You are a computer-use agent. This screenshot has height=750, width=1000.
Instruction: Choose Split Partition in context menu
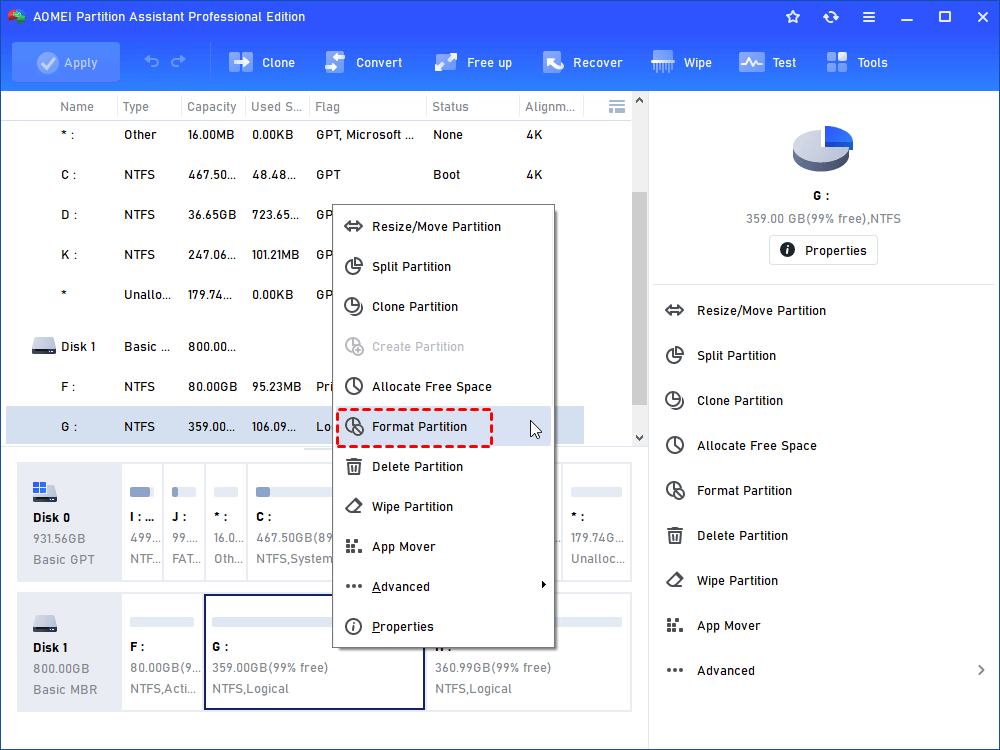tap(444, 267)
